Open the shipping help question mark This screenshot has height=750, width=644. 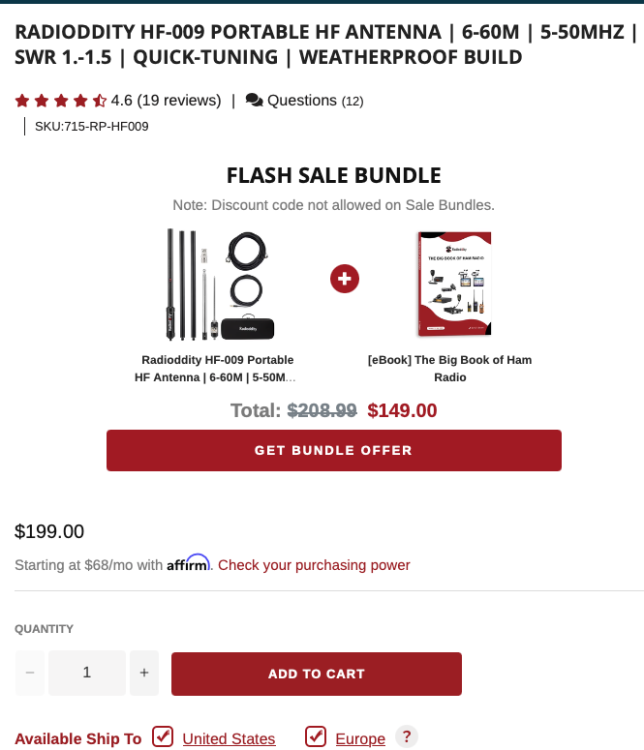(406, 737)
